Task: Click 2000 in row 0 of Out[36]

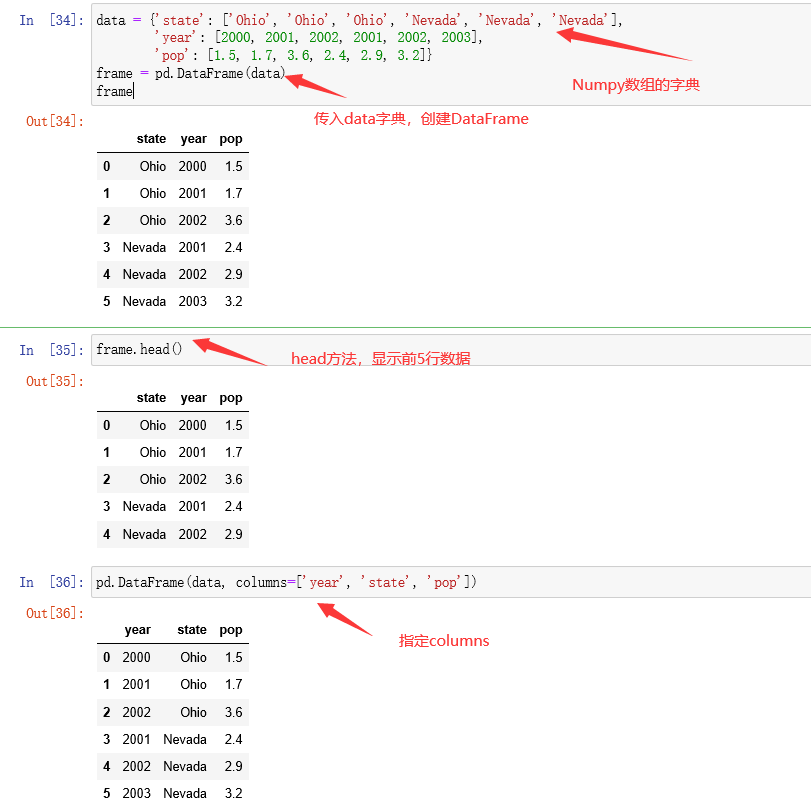Action: pos(137,657)
